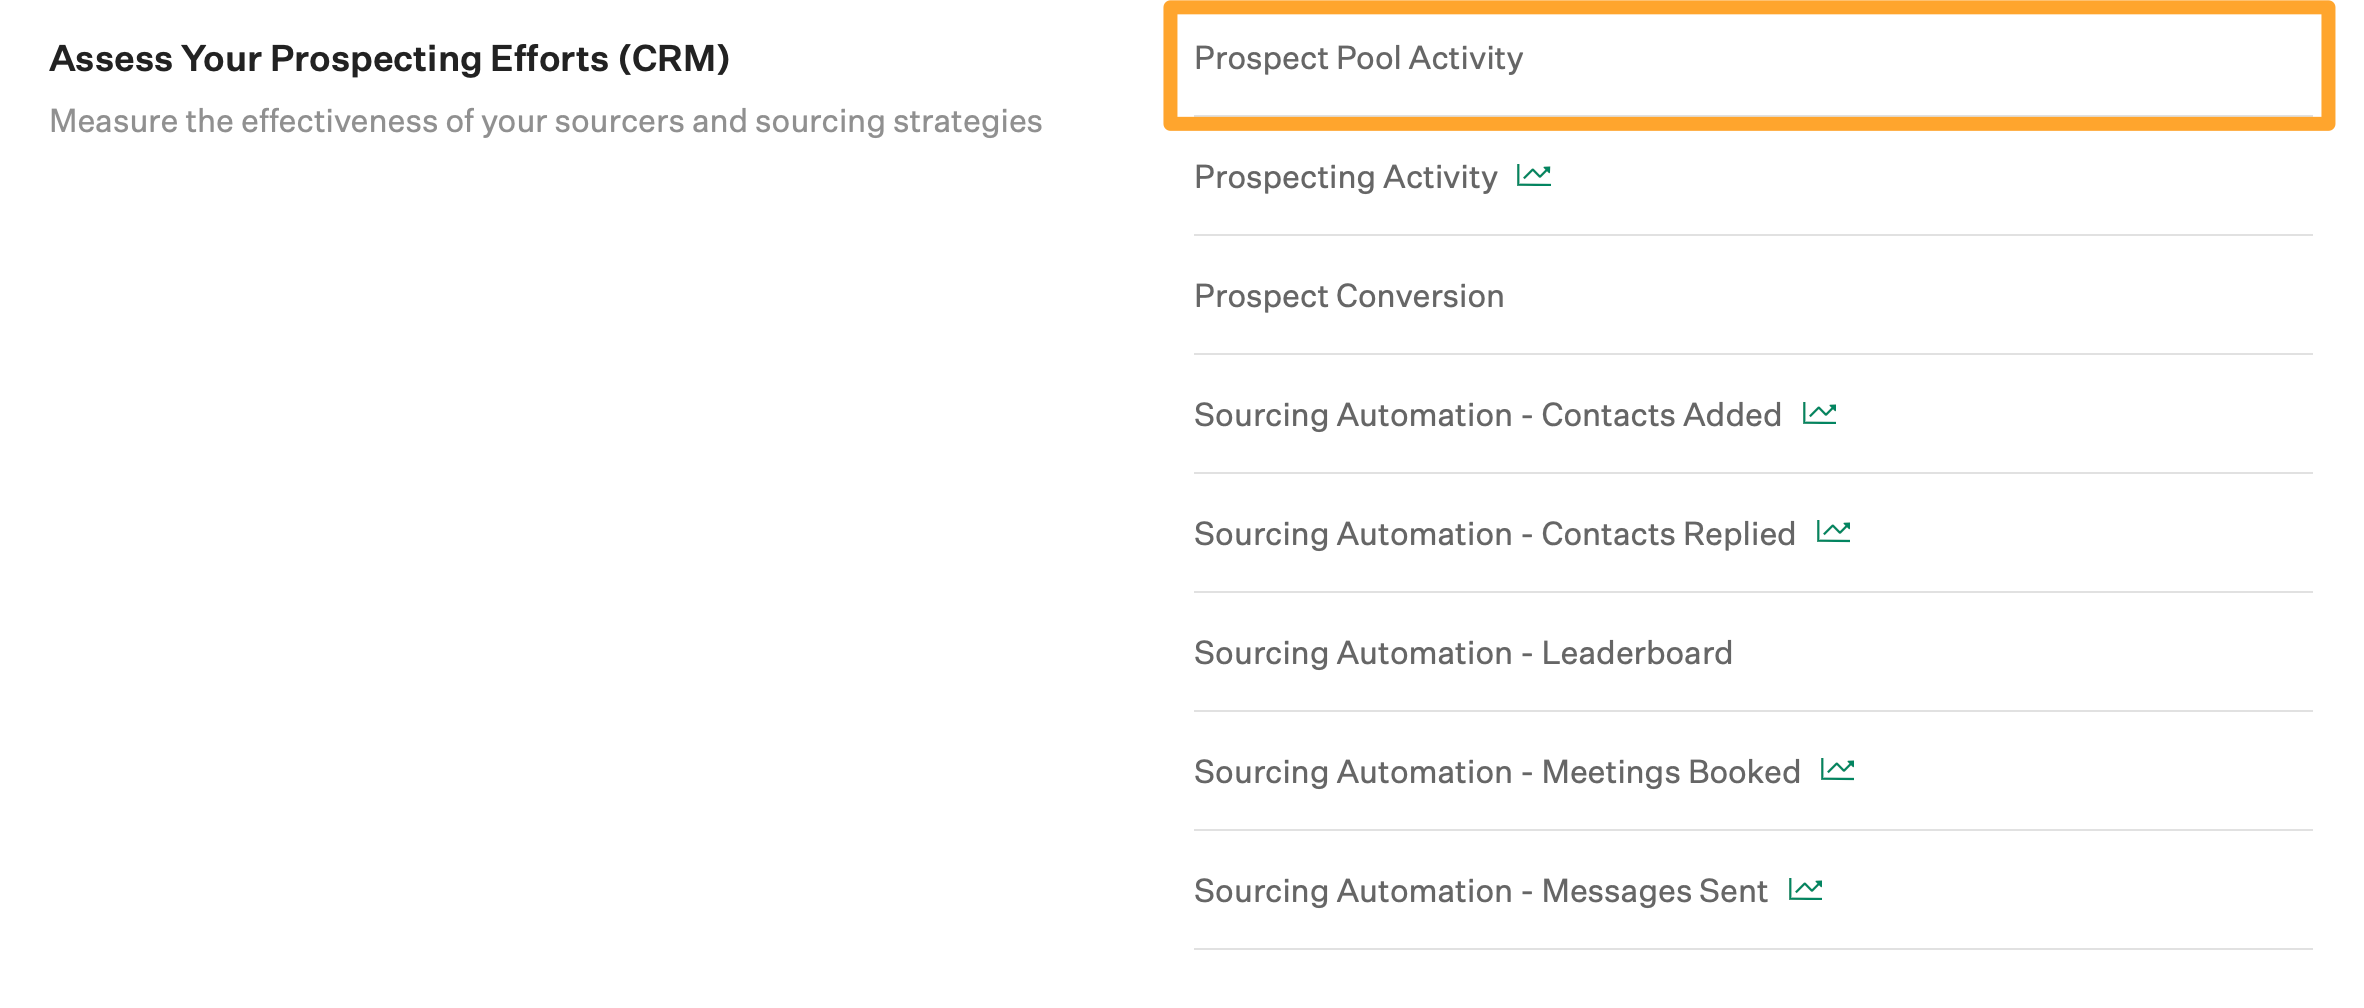Click the Contacts Replied chart thumbnail icon

pyautogui.click(x=1835, y=531)
